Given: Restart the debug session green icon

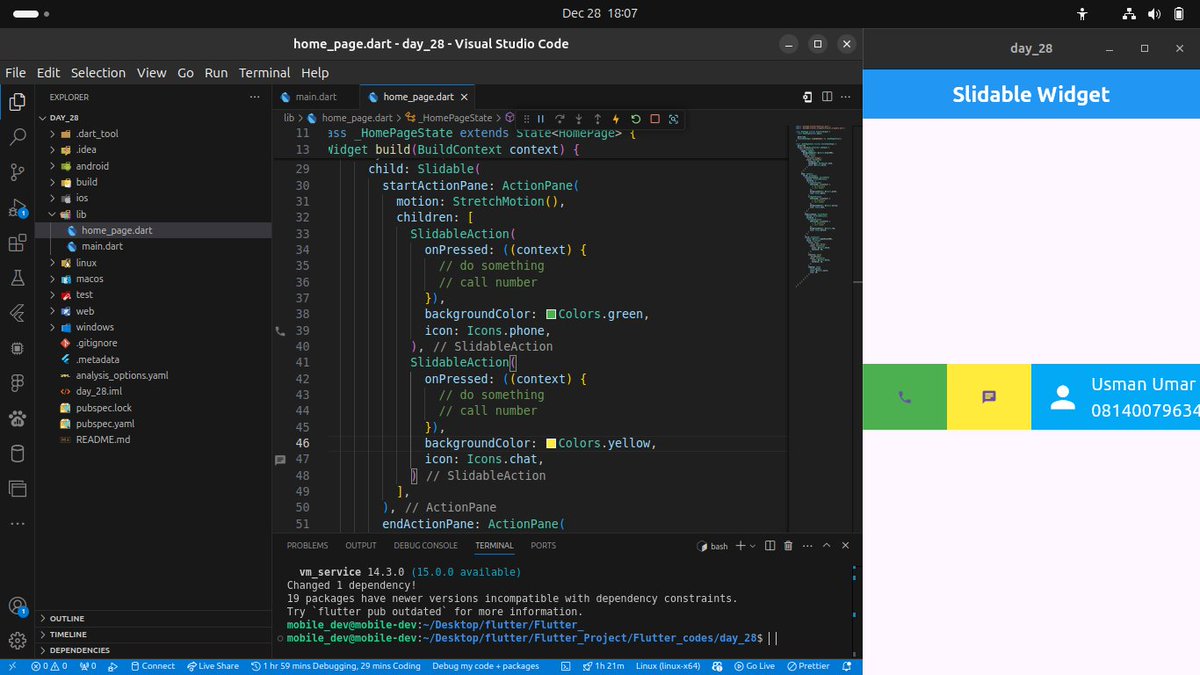Looking at the screenshot, I should click(x=636, y=118).
